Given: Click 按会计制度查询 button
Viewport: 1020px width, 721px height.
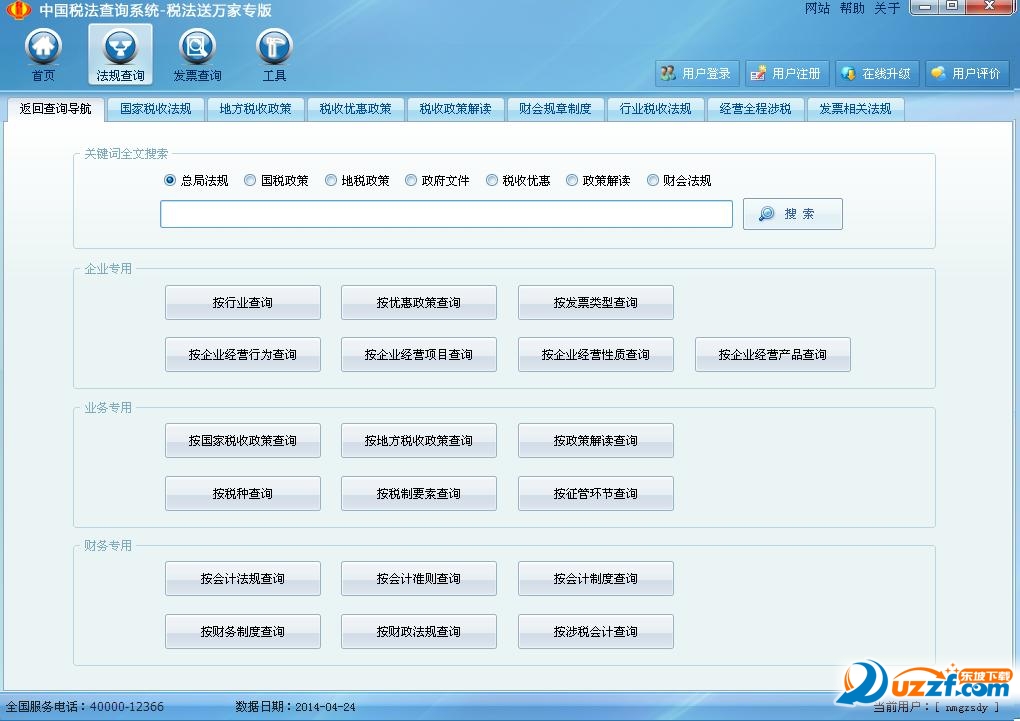Looking at the screenshot, I should pos(596,578).
